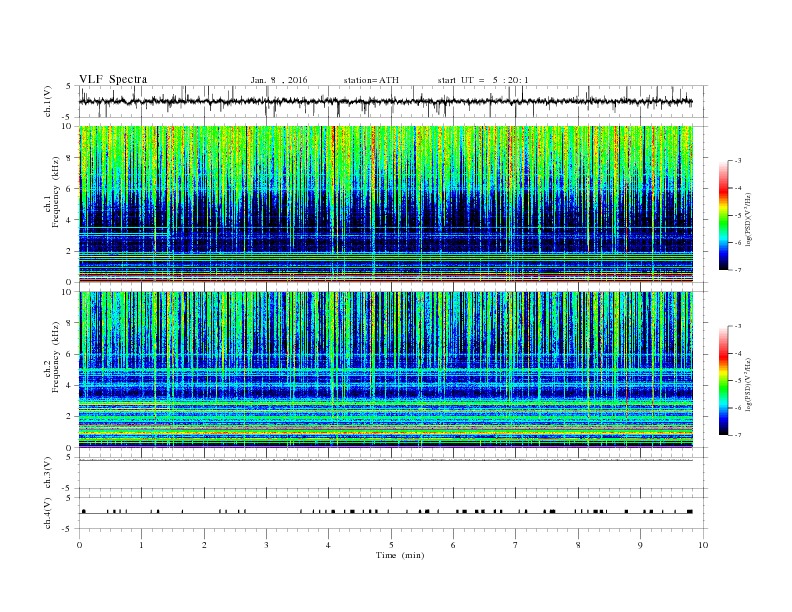Click the "4" kHz tick on ch.2 frequency axis
The width and height of the screenshot is (792, 612).
[70, 385]
